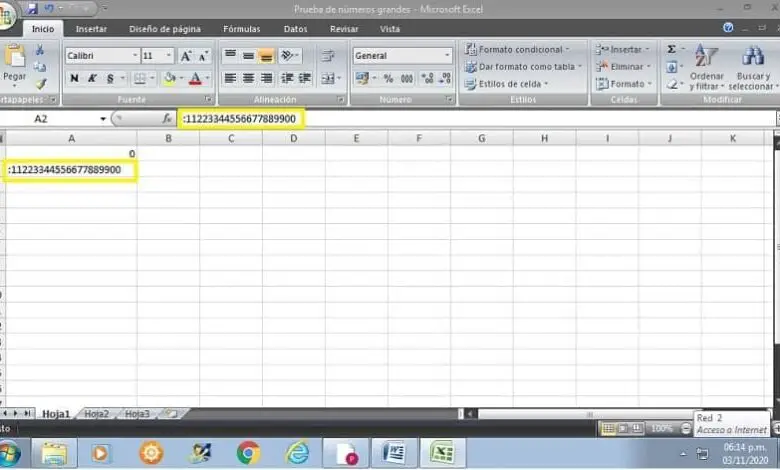This screenshot has width=780, height=470.
Task: Toggle Cursiva italic formatting
Action: (x=92, y=78)
